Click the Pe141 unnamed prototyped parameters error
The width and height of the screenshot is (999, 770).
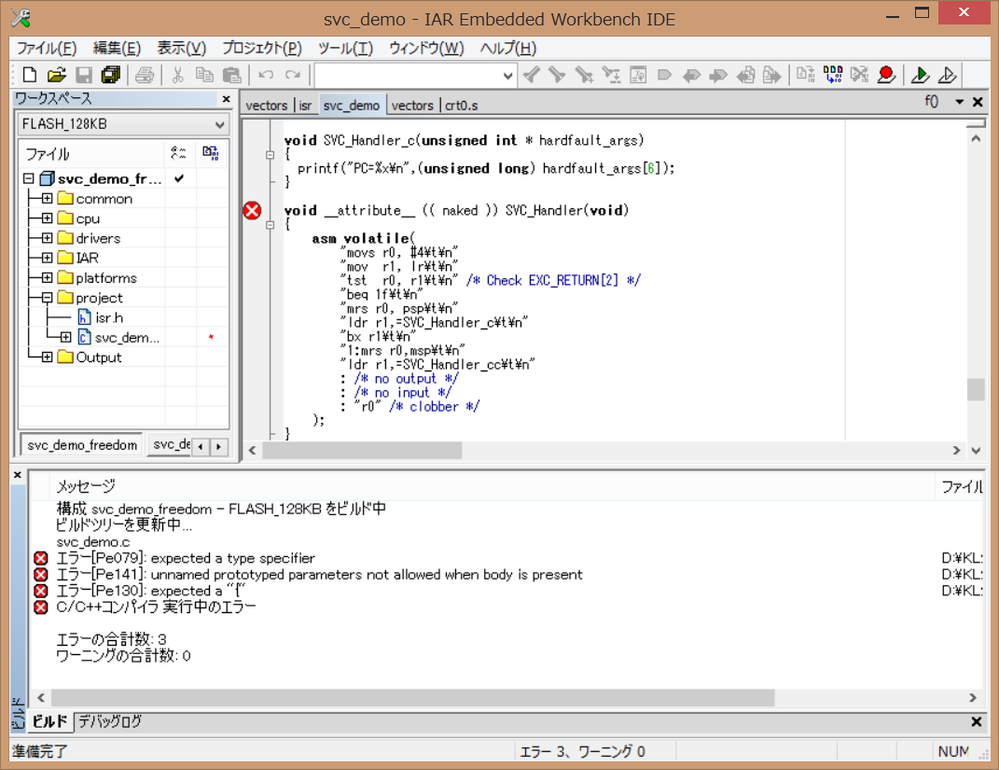click(319, 574)
